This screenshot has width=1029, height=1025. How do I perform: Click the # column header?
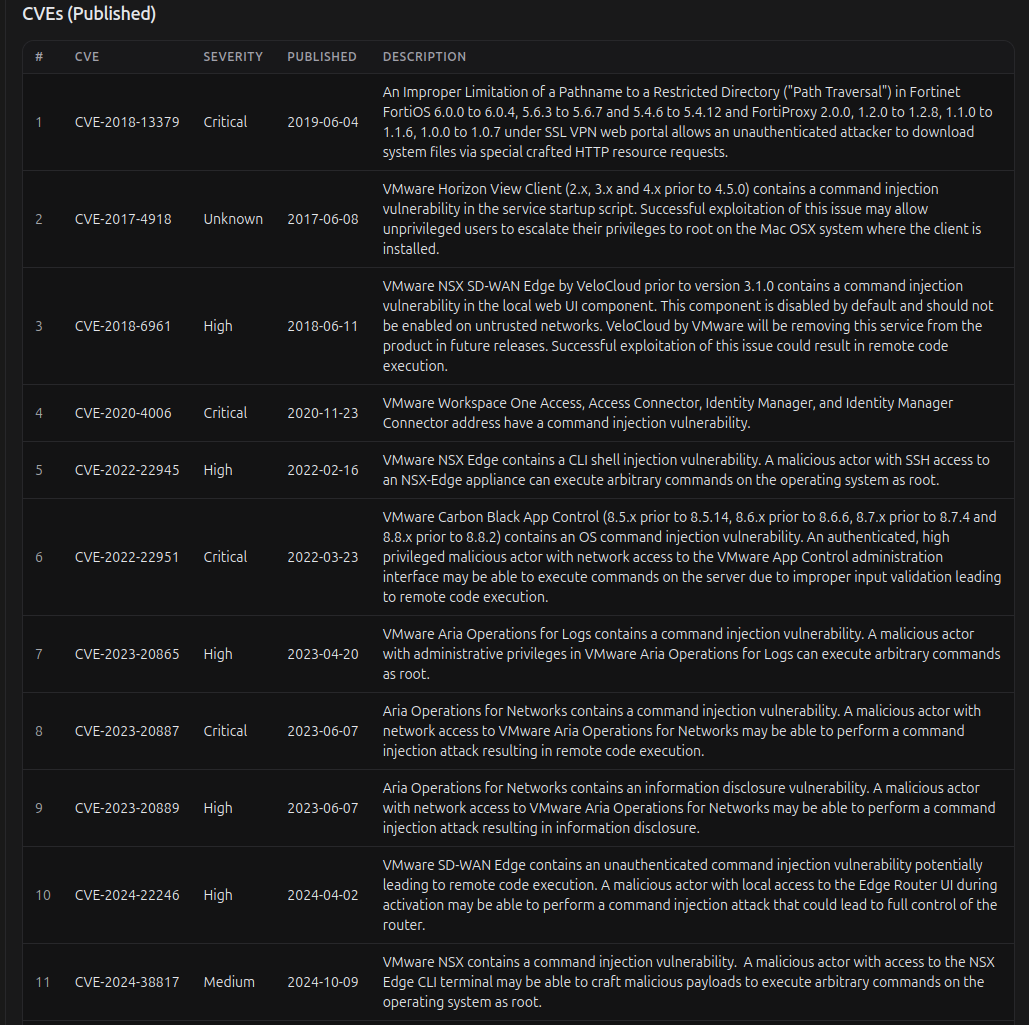39,57
